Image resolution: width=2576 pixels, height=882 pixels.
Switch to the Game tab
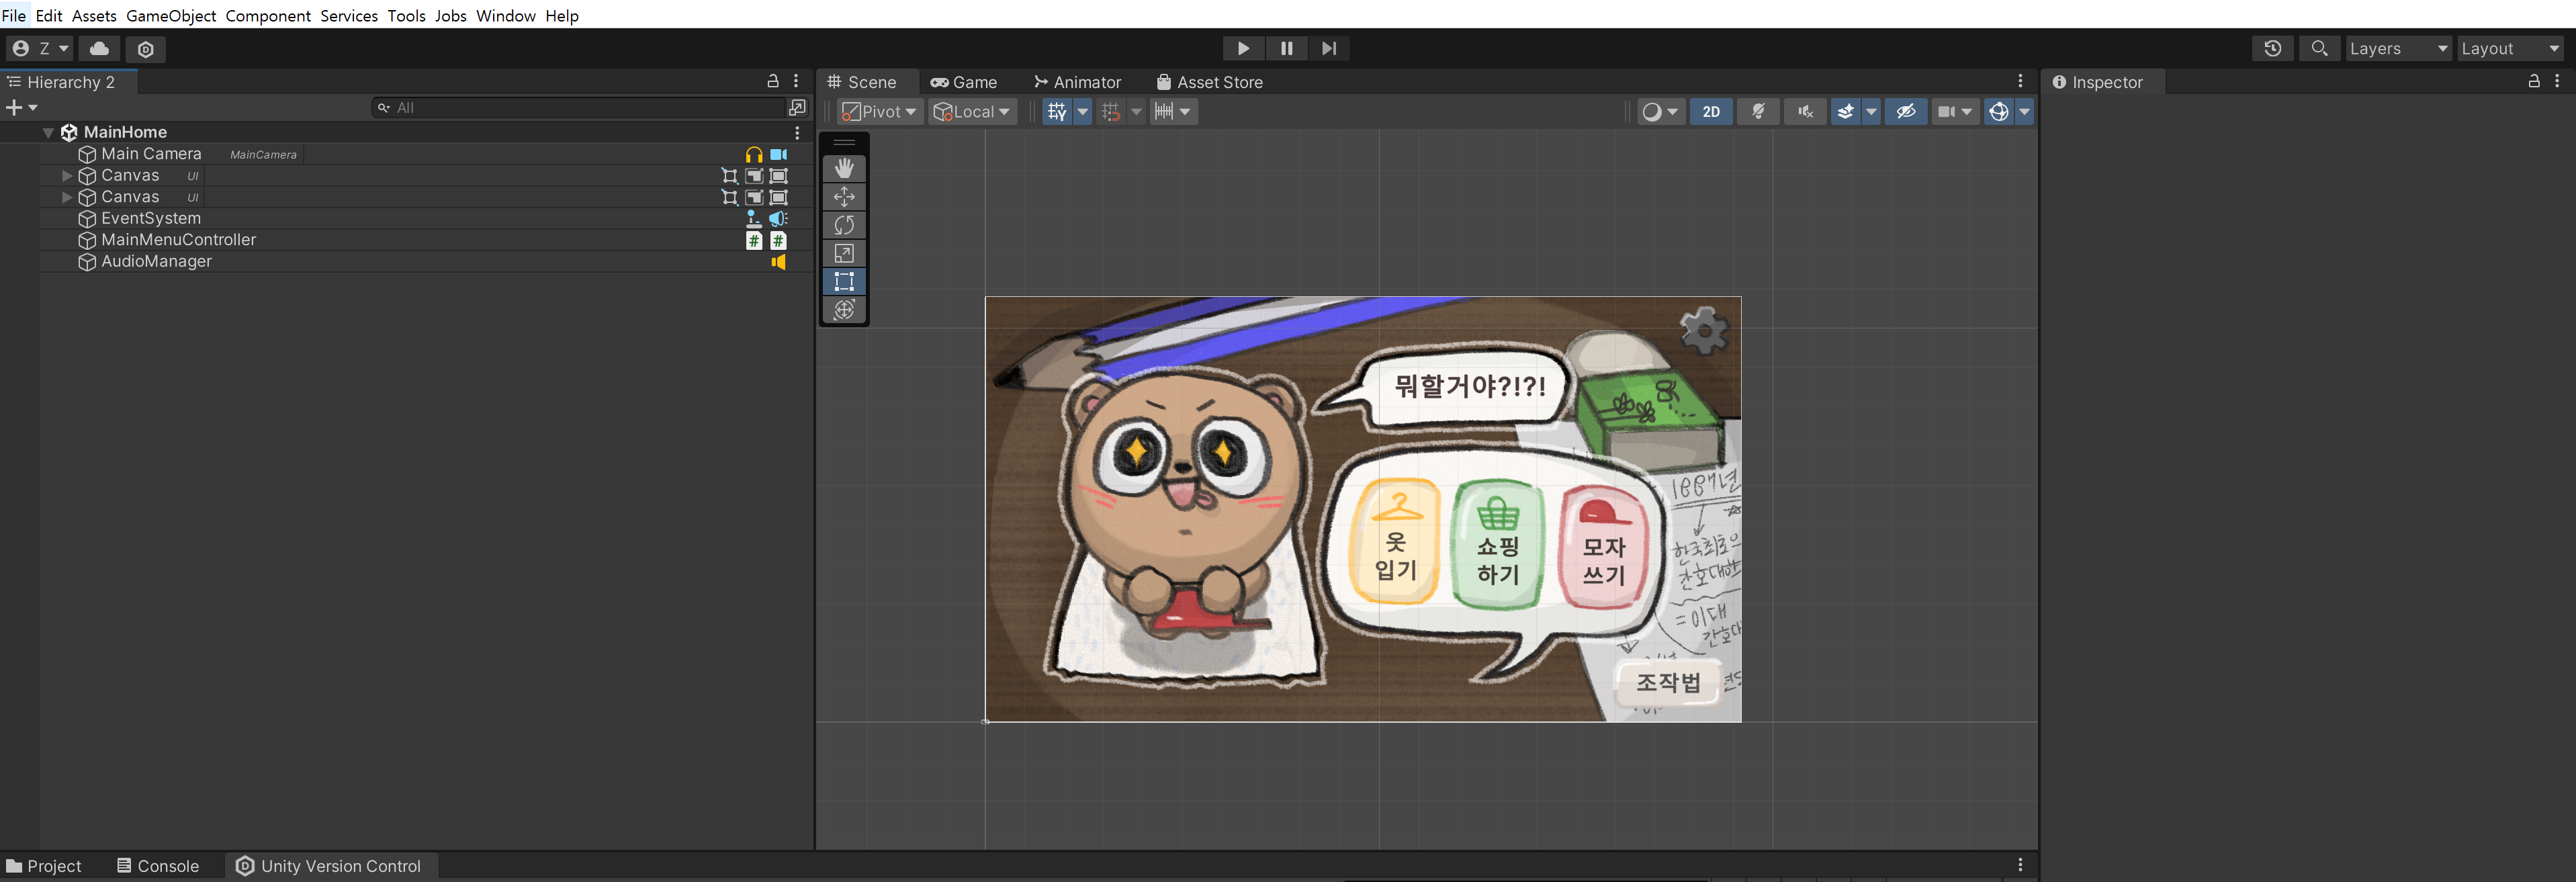[x=964, y=82]
